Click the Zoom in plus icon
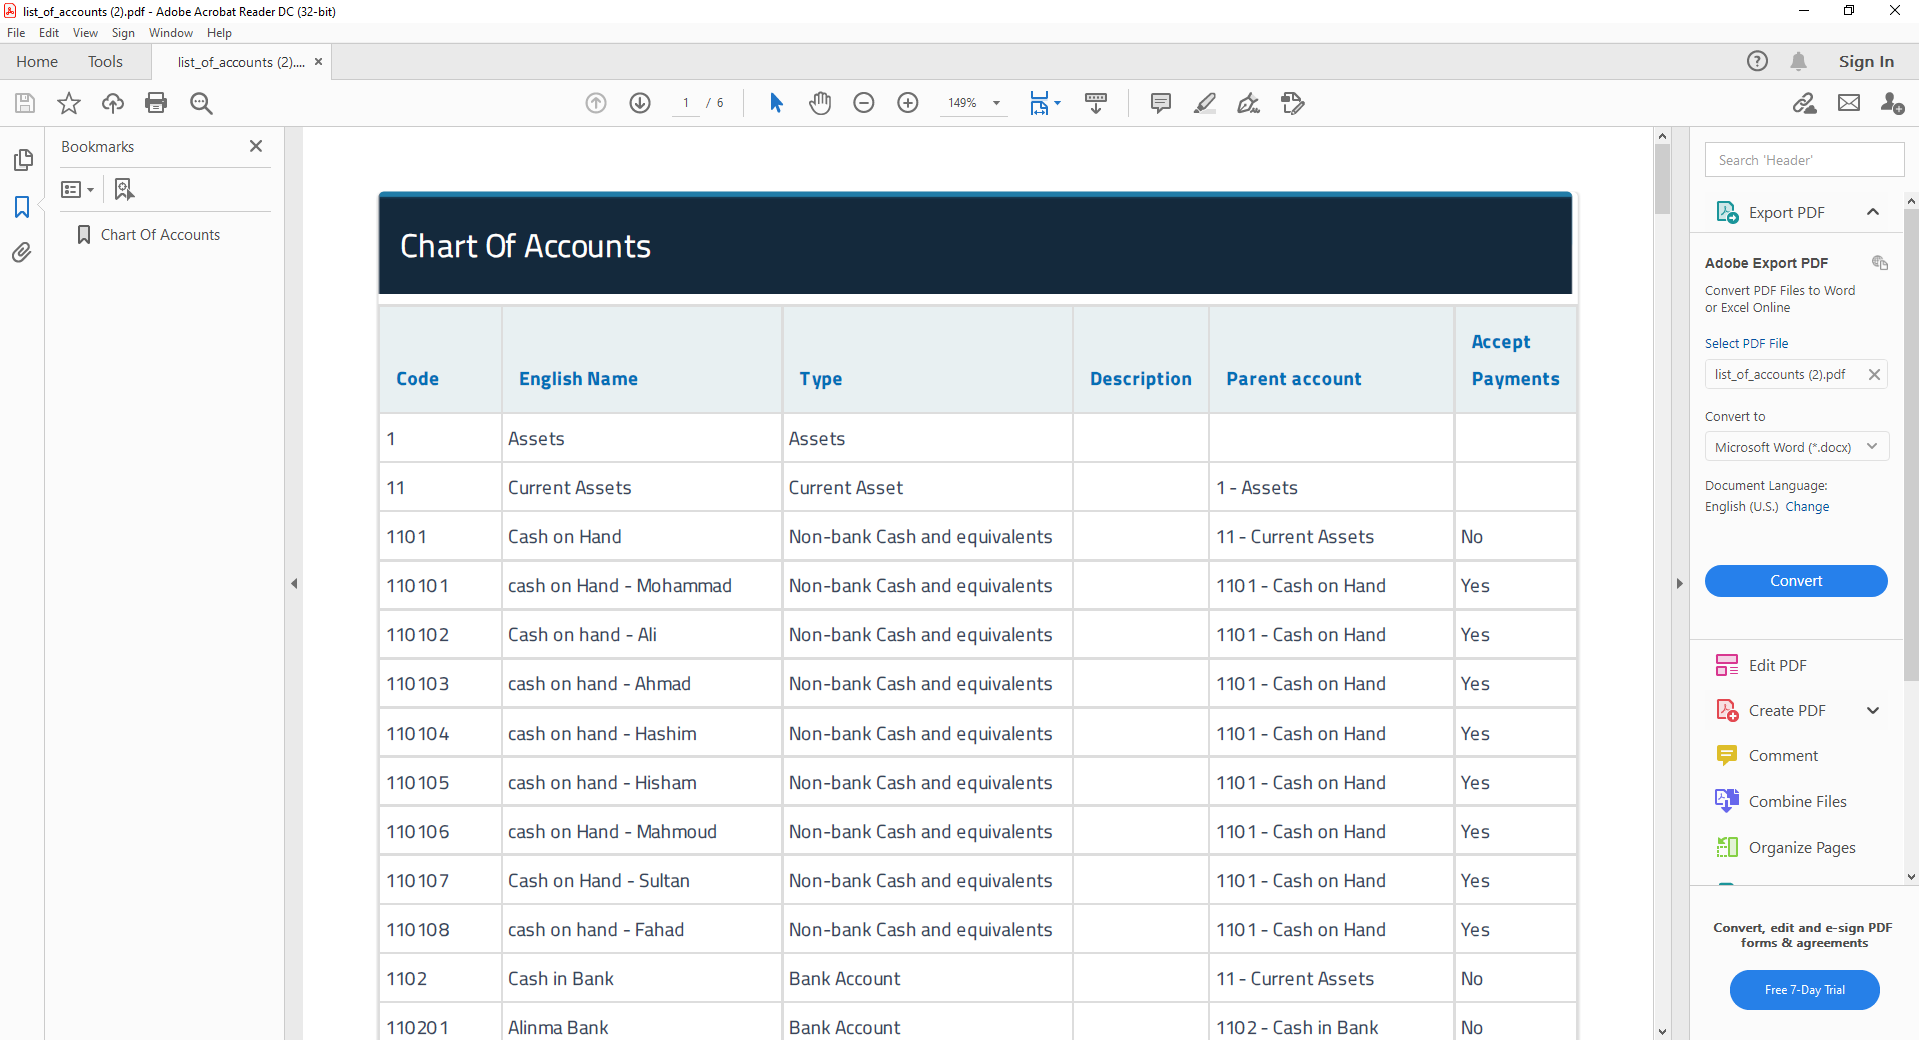Screen dimensions: 1919x1040 (x=908, y=103)
